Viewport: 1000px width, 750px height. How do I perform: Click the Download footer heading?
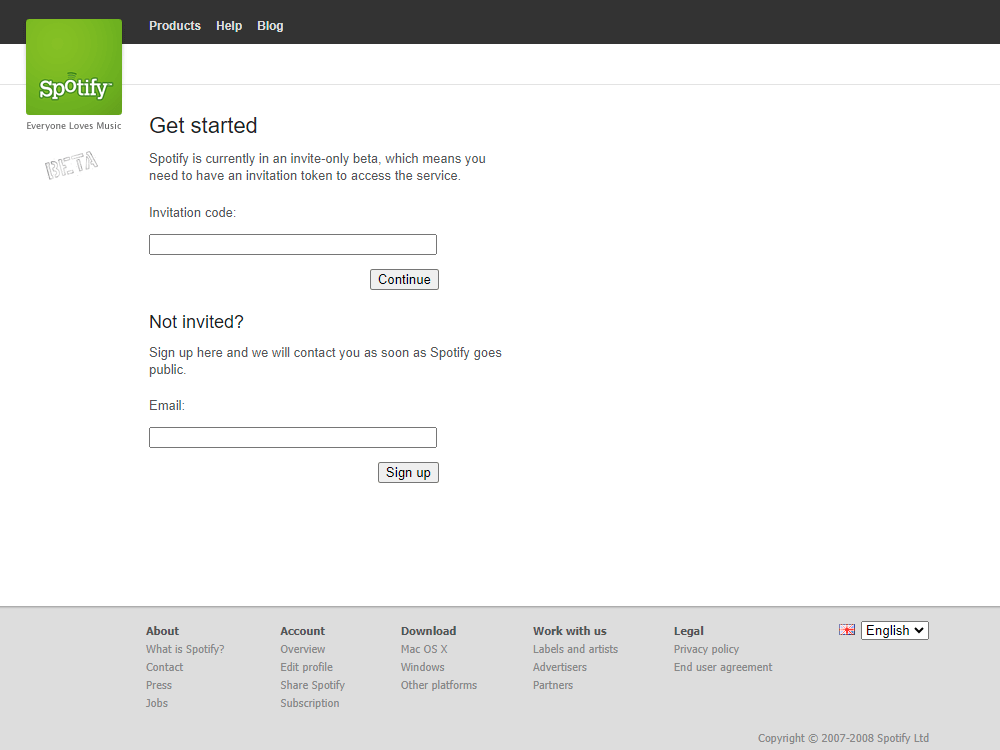[x=429, y=631]
